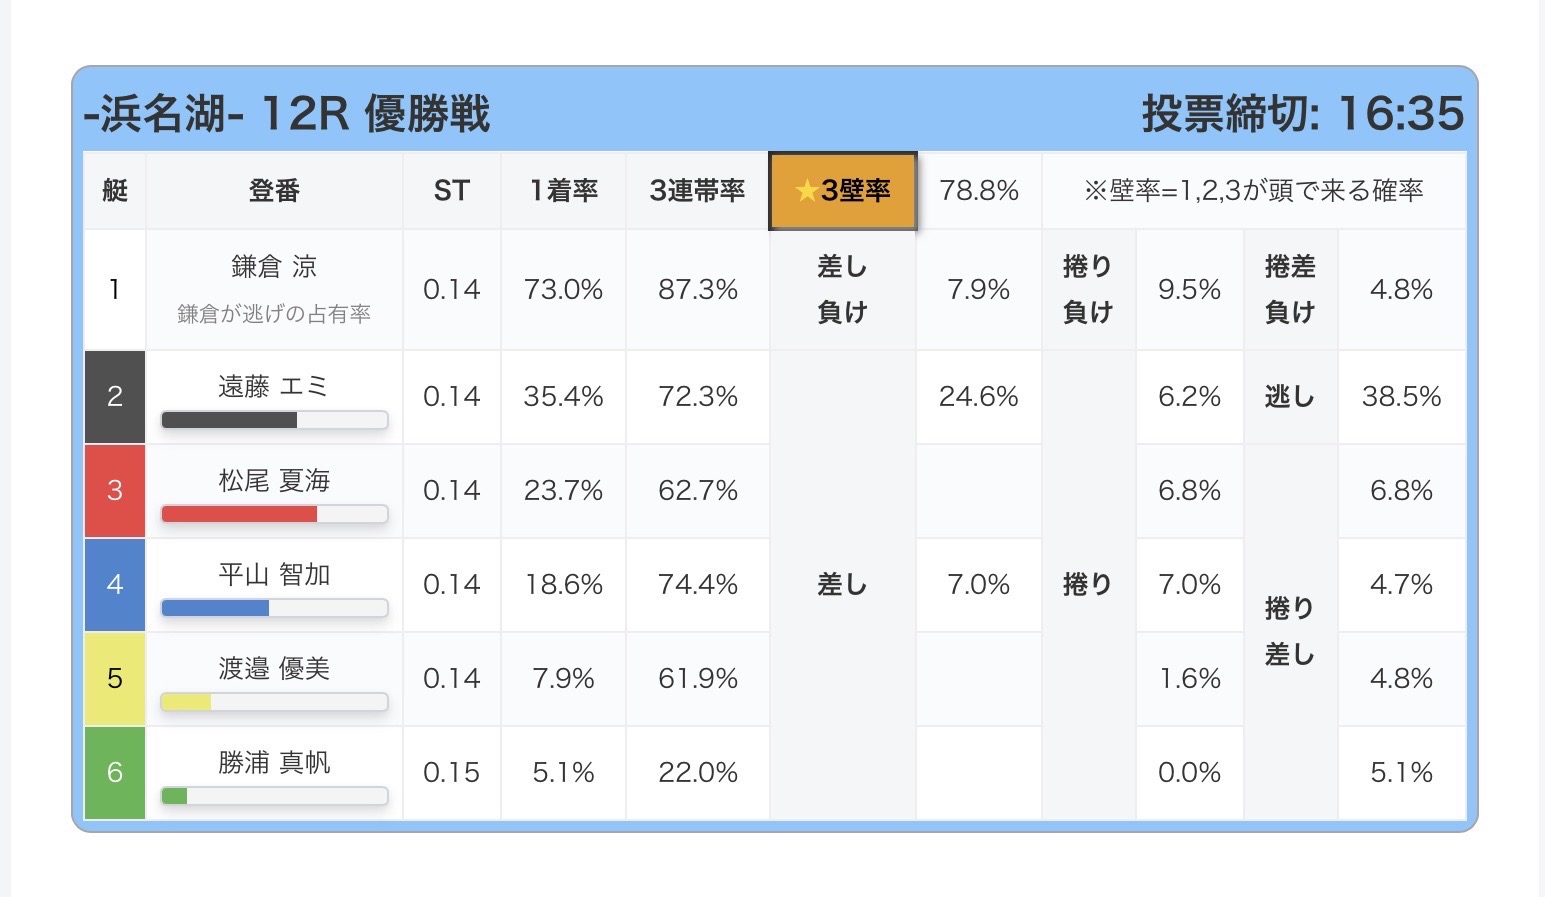Click the 1着率 column header
This screenshot has height=897, width=1545.
tap(563, 190)
